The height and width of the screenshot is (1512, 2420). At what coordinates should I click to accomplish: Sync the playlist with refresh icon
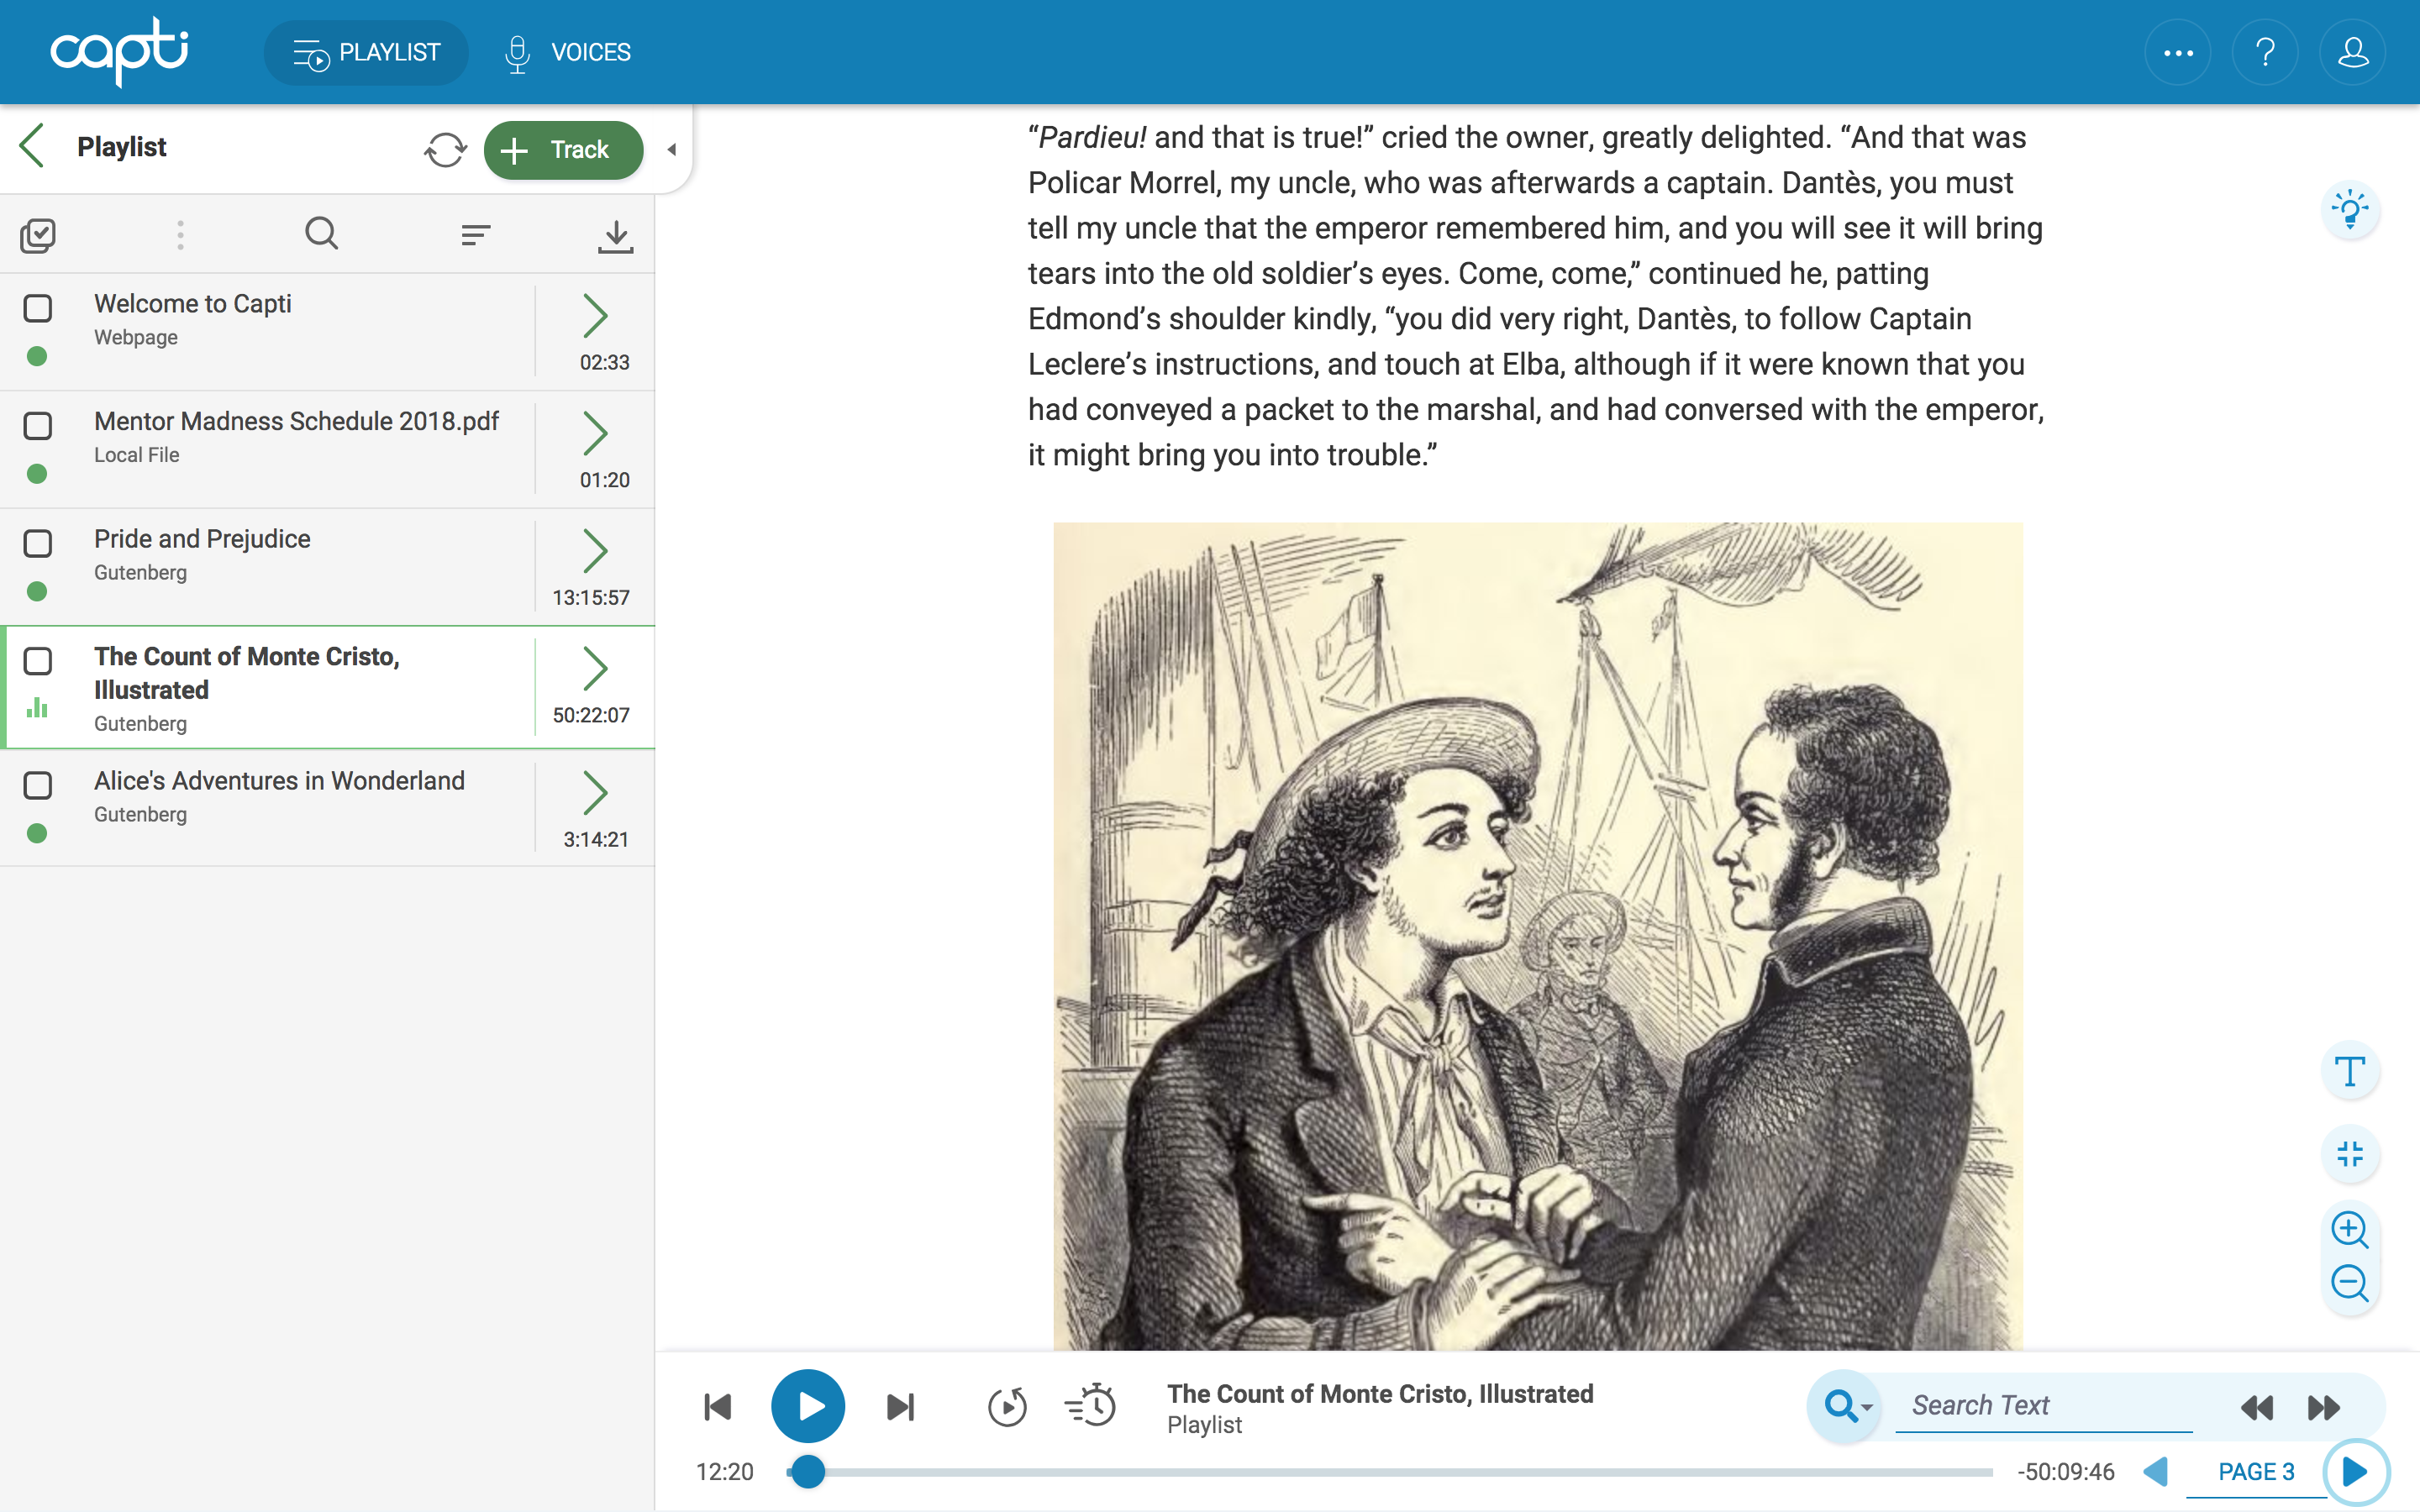pyautogui.click(x=445, y=150)
